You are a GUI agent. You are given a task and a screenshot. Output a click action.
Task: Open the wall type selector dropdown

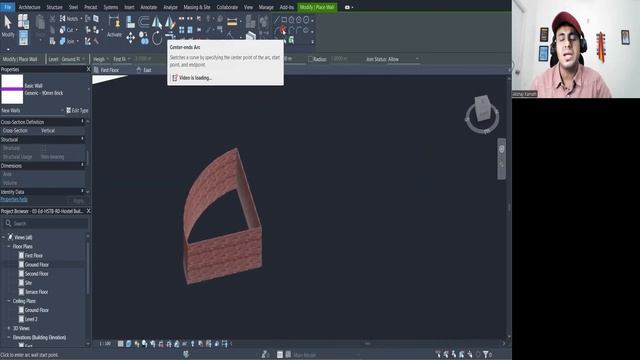coord(89,89)
